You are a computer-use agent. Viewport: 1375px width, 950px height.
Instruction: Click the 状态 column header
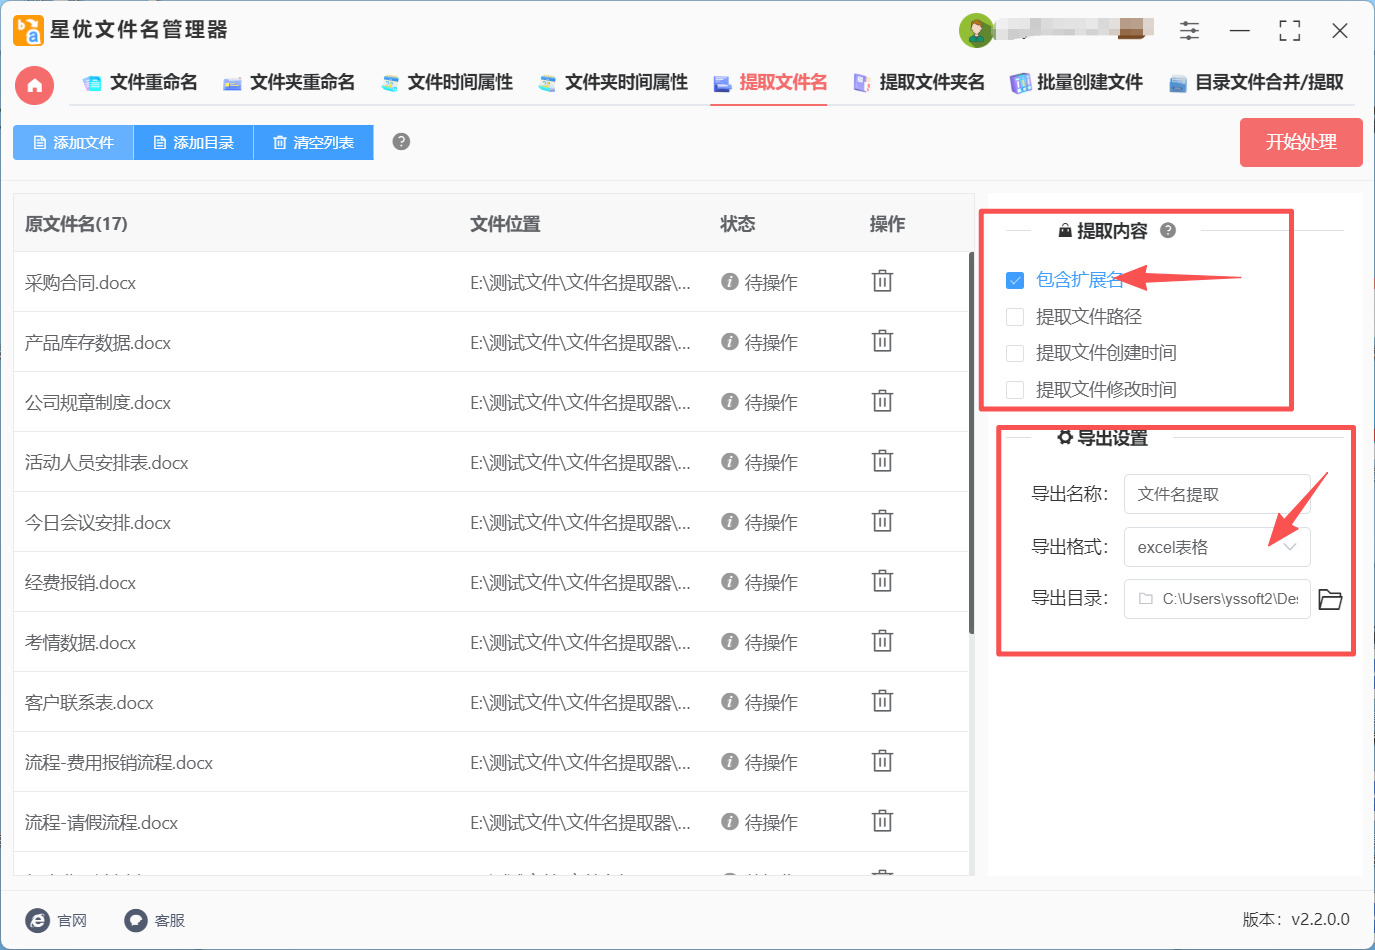click(738, 224)
